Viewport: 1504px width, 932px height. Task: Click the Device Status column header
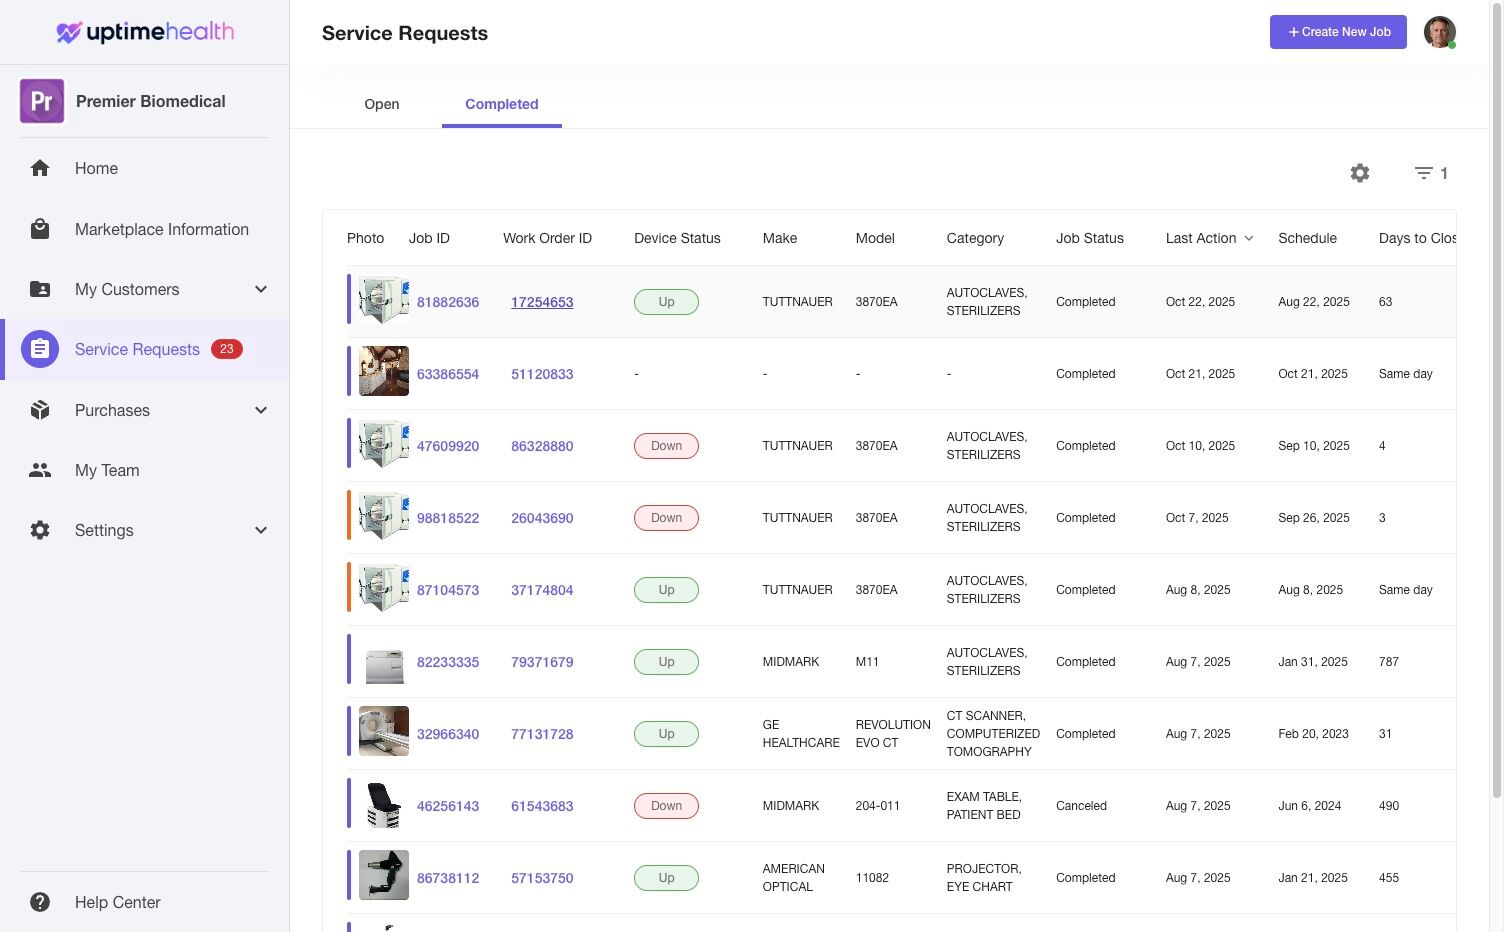pos(677,238)
